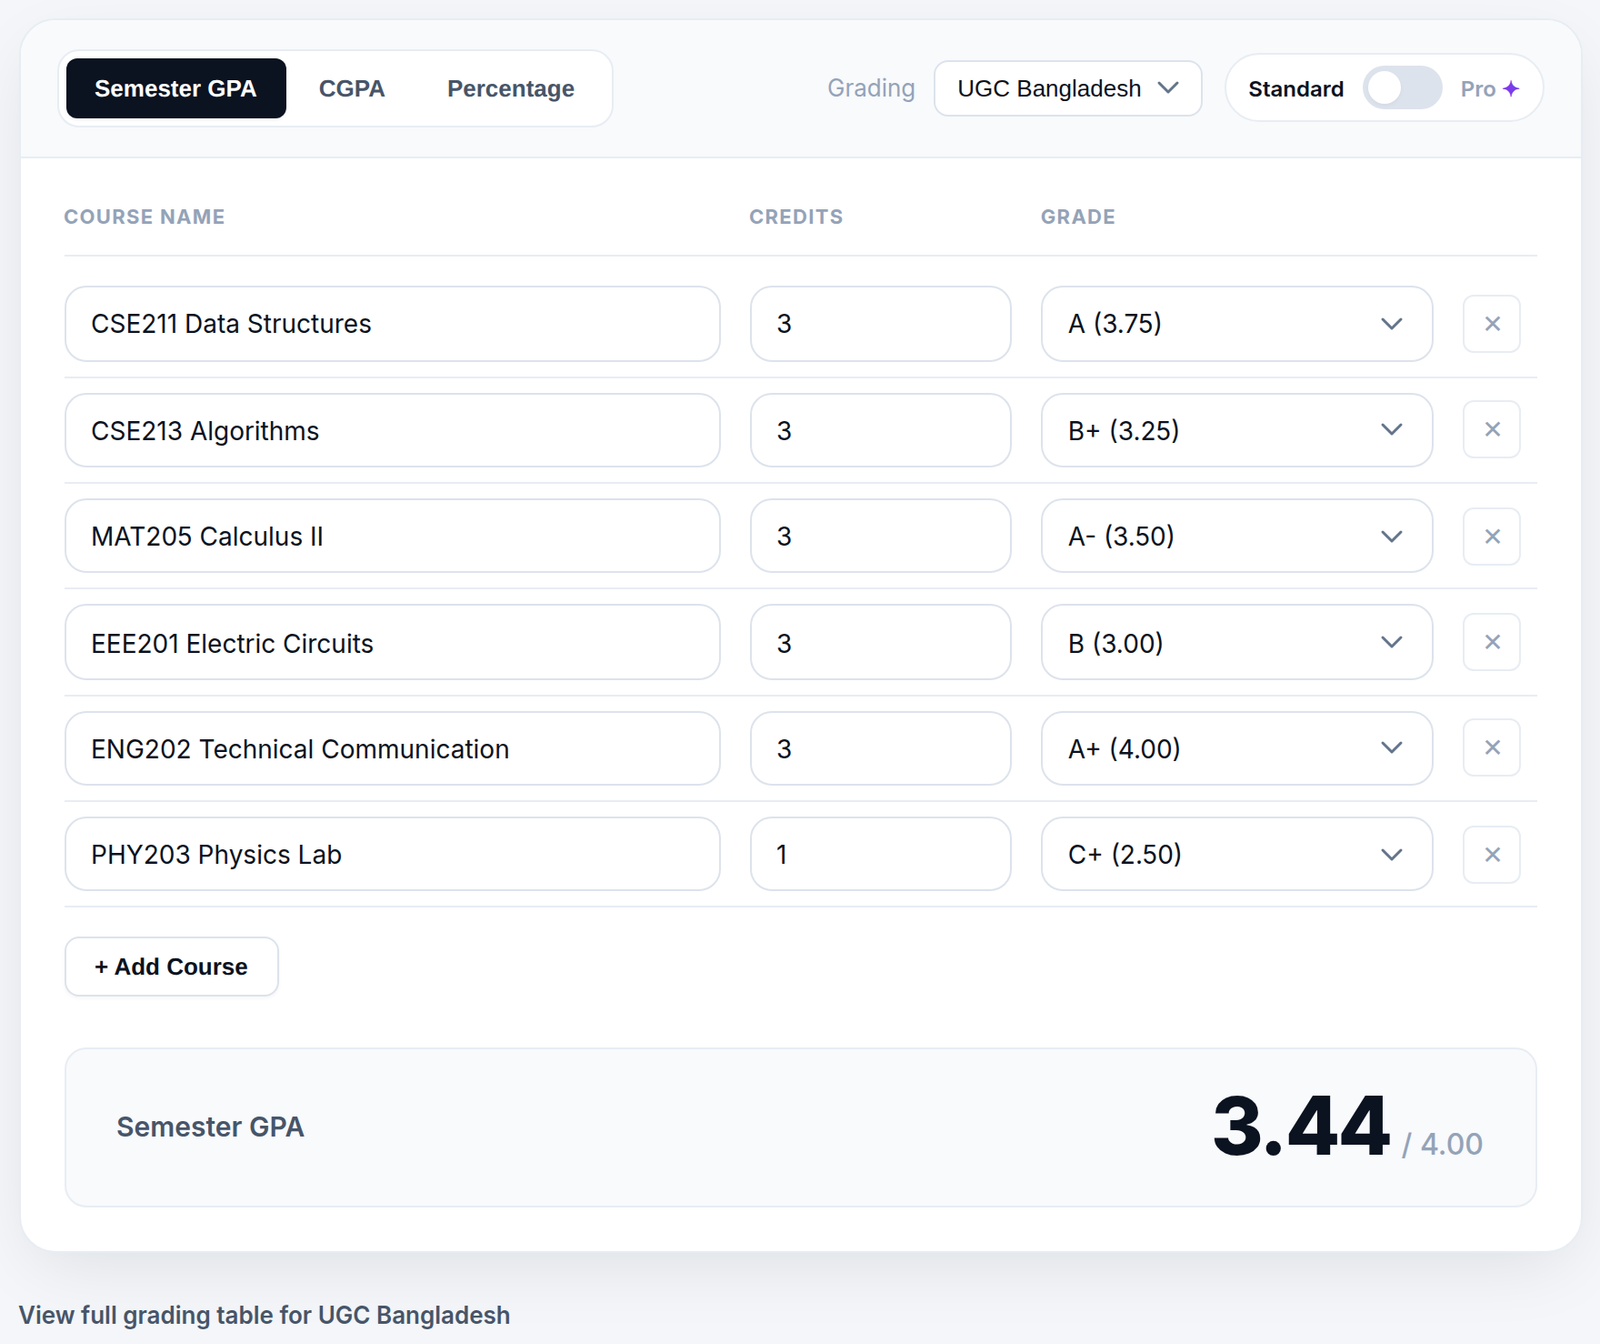This screenshot has width=1600, height=1344.
Task: Open the A (3.75) grade dropdown
Action: pyautogui.click(x=1237, y=324)
